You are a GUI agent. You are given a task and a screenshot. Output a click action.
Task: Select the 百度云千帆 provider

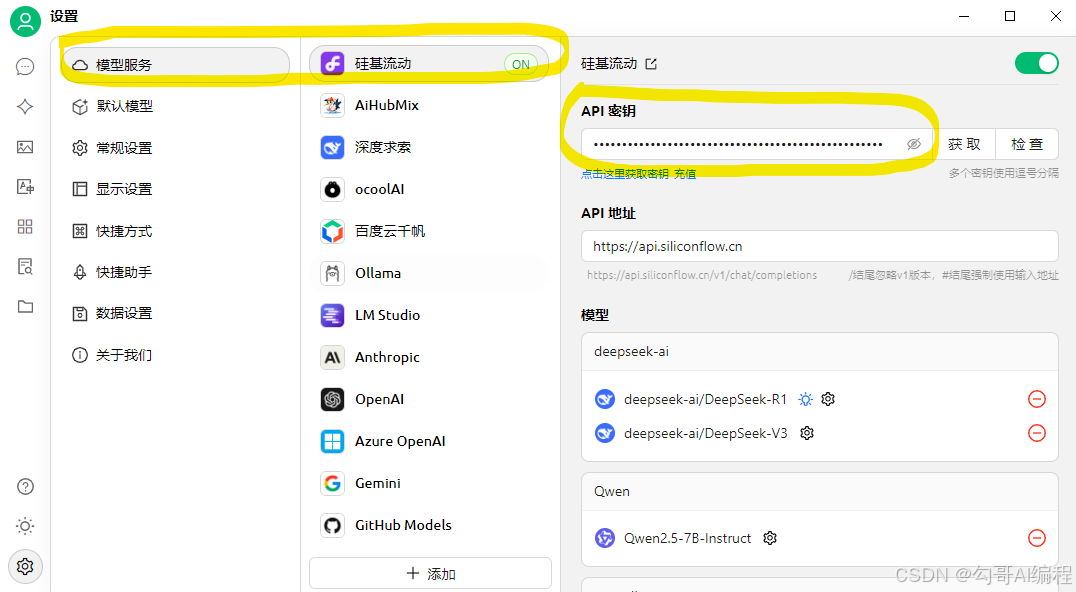[x=429, y=231]
